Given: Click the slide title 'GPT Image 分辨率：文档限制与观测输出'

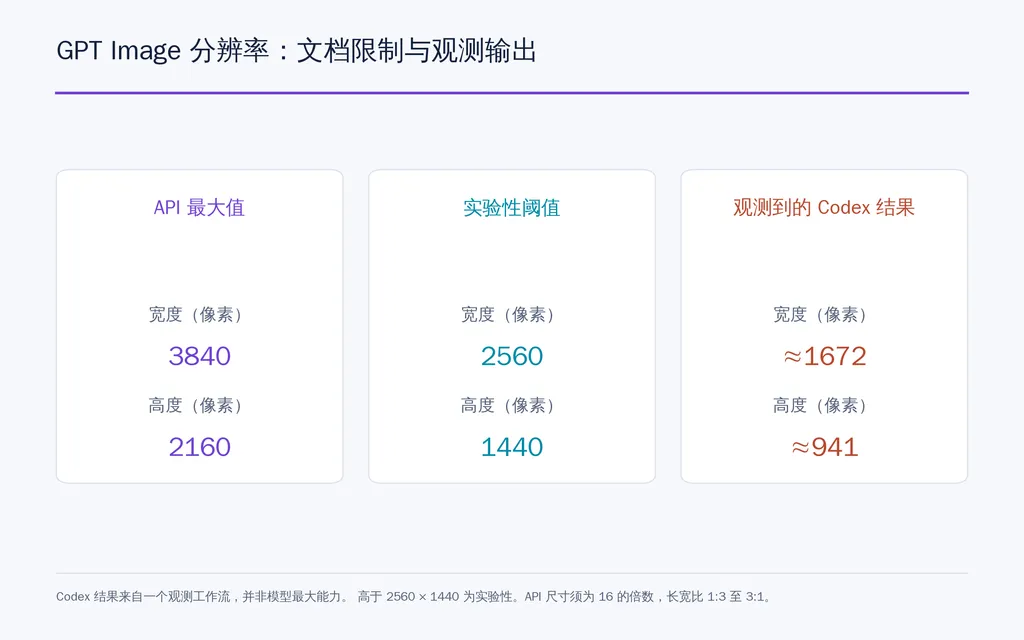Looking at the screenshot, I should click(x=296, y=51).
